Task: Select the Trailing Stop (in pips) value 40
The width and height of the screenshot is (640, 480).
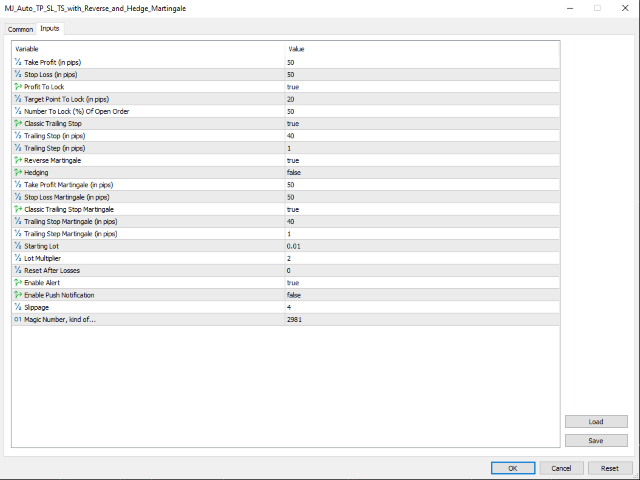Action: point(291,136)
